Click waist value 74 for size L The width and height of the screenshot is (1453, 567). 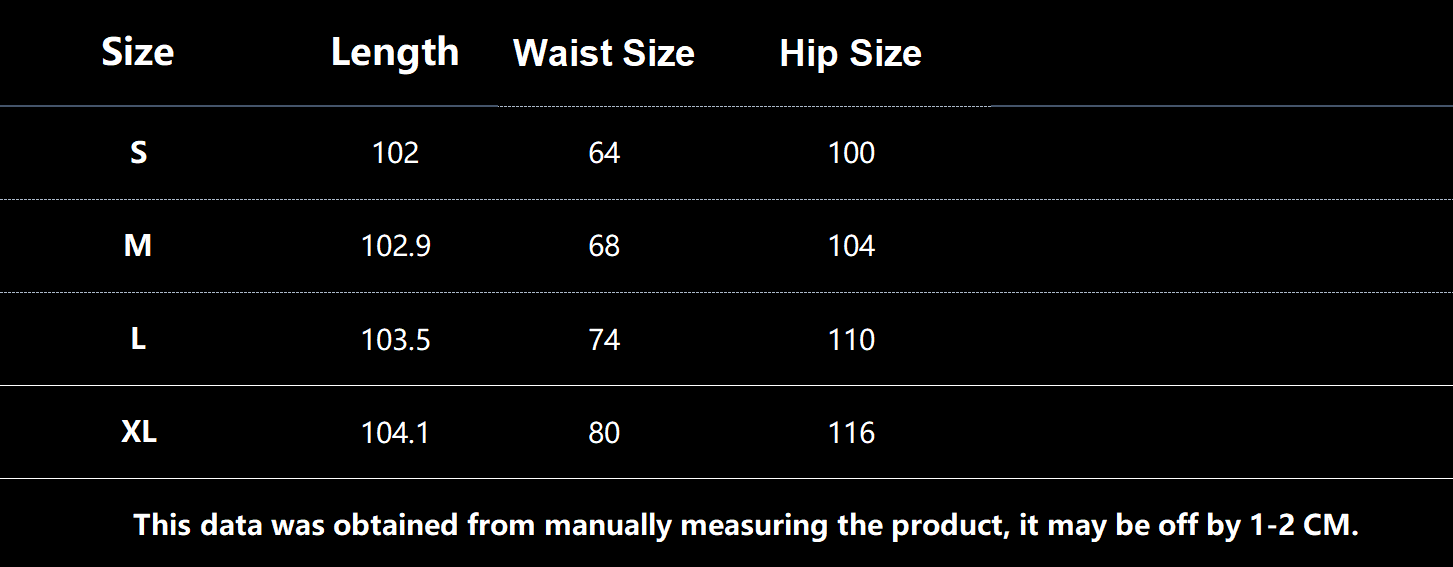click(x=604, y=340)
